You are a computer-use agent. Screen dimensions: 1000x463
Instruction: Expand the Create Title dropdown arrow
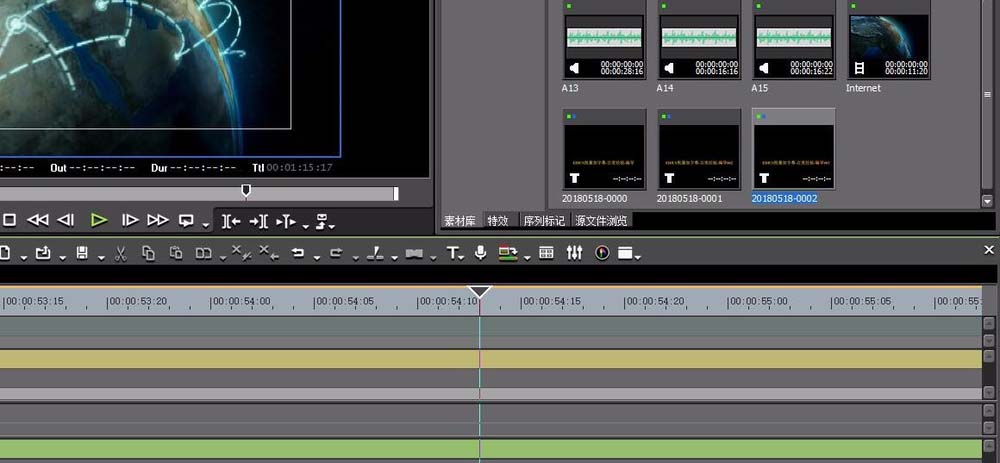(462, 256)
